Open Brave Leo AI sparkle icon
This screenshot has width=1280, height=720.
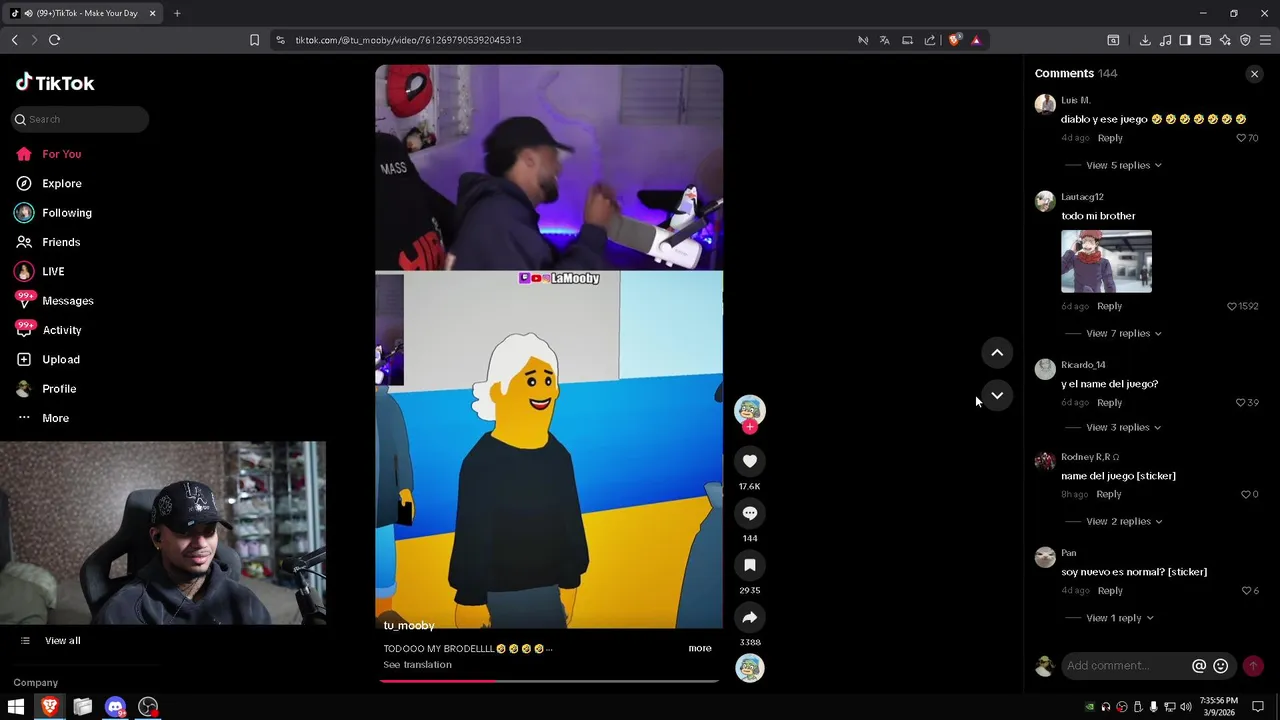(1225, 40)
